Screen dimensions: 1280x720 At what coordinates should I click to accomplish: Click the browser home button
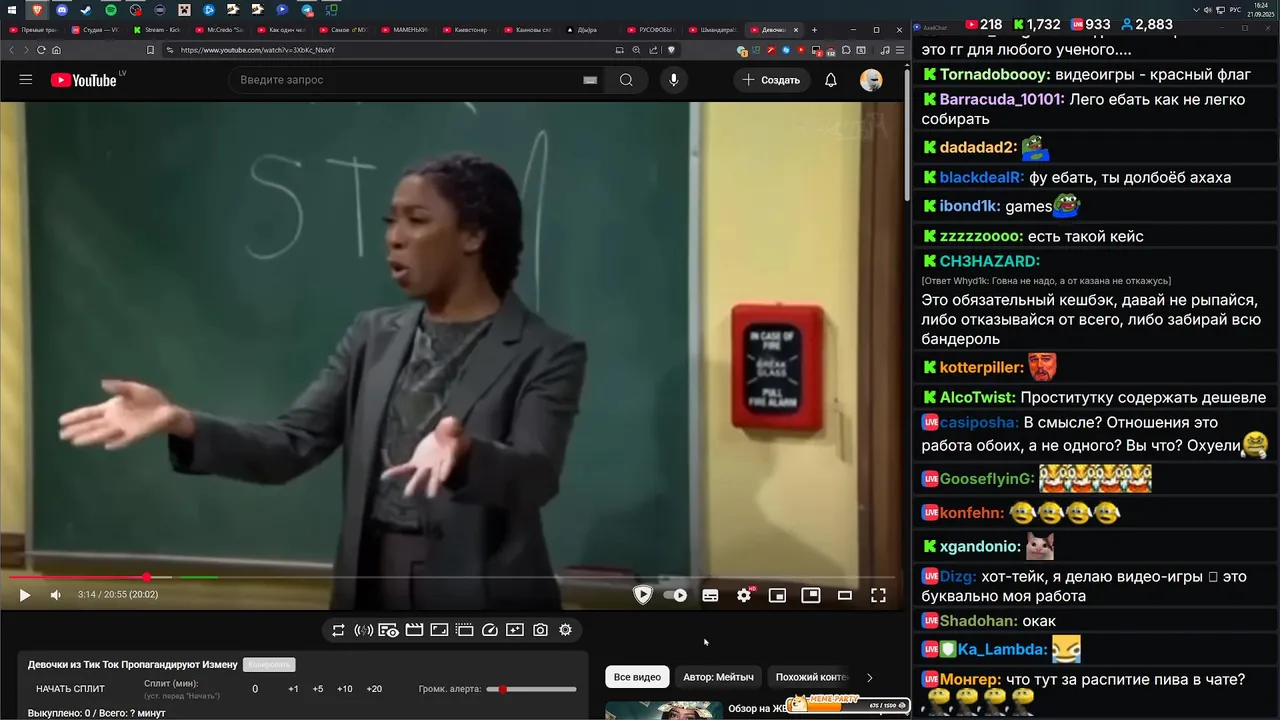(x=56, y=50)
